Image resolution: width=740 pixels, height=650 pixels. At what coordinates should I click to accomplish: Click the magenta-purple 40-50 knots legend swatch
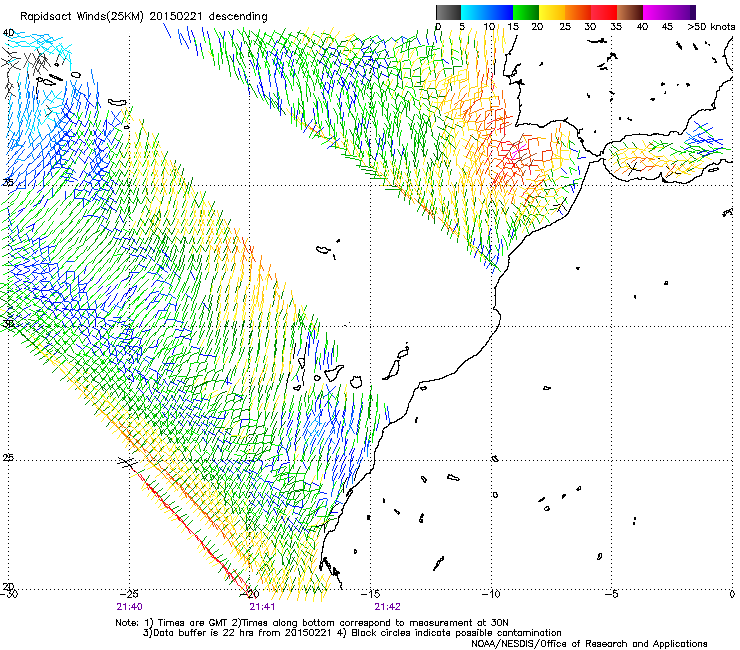[x=669, y=12]
